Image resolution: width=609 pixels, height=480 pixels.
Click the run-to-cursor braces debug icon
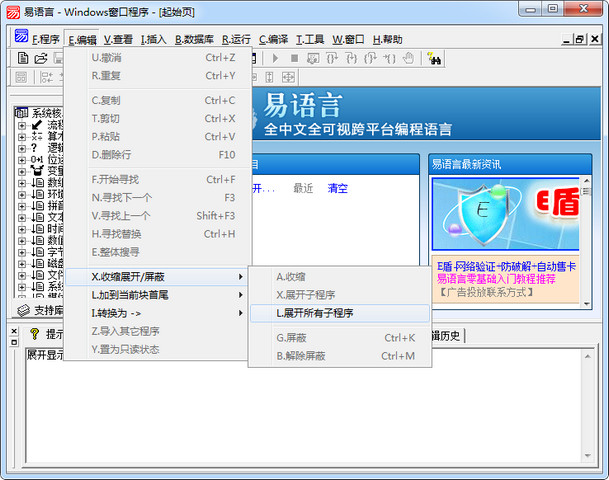point(389,59)
